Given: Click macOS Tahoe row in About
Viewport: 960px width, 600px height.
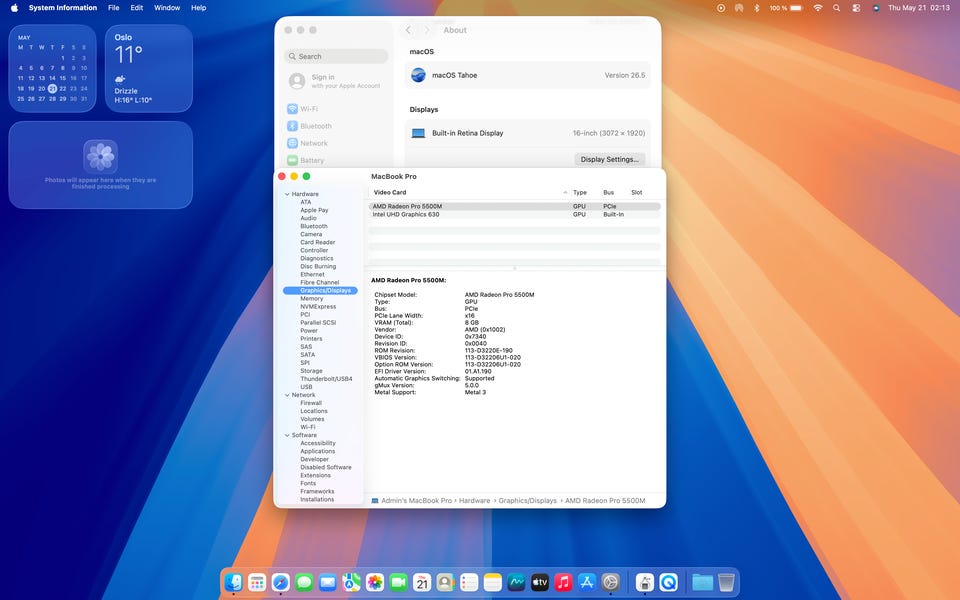Looking at the screenshot, I should [x=527, y=75].
